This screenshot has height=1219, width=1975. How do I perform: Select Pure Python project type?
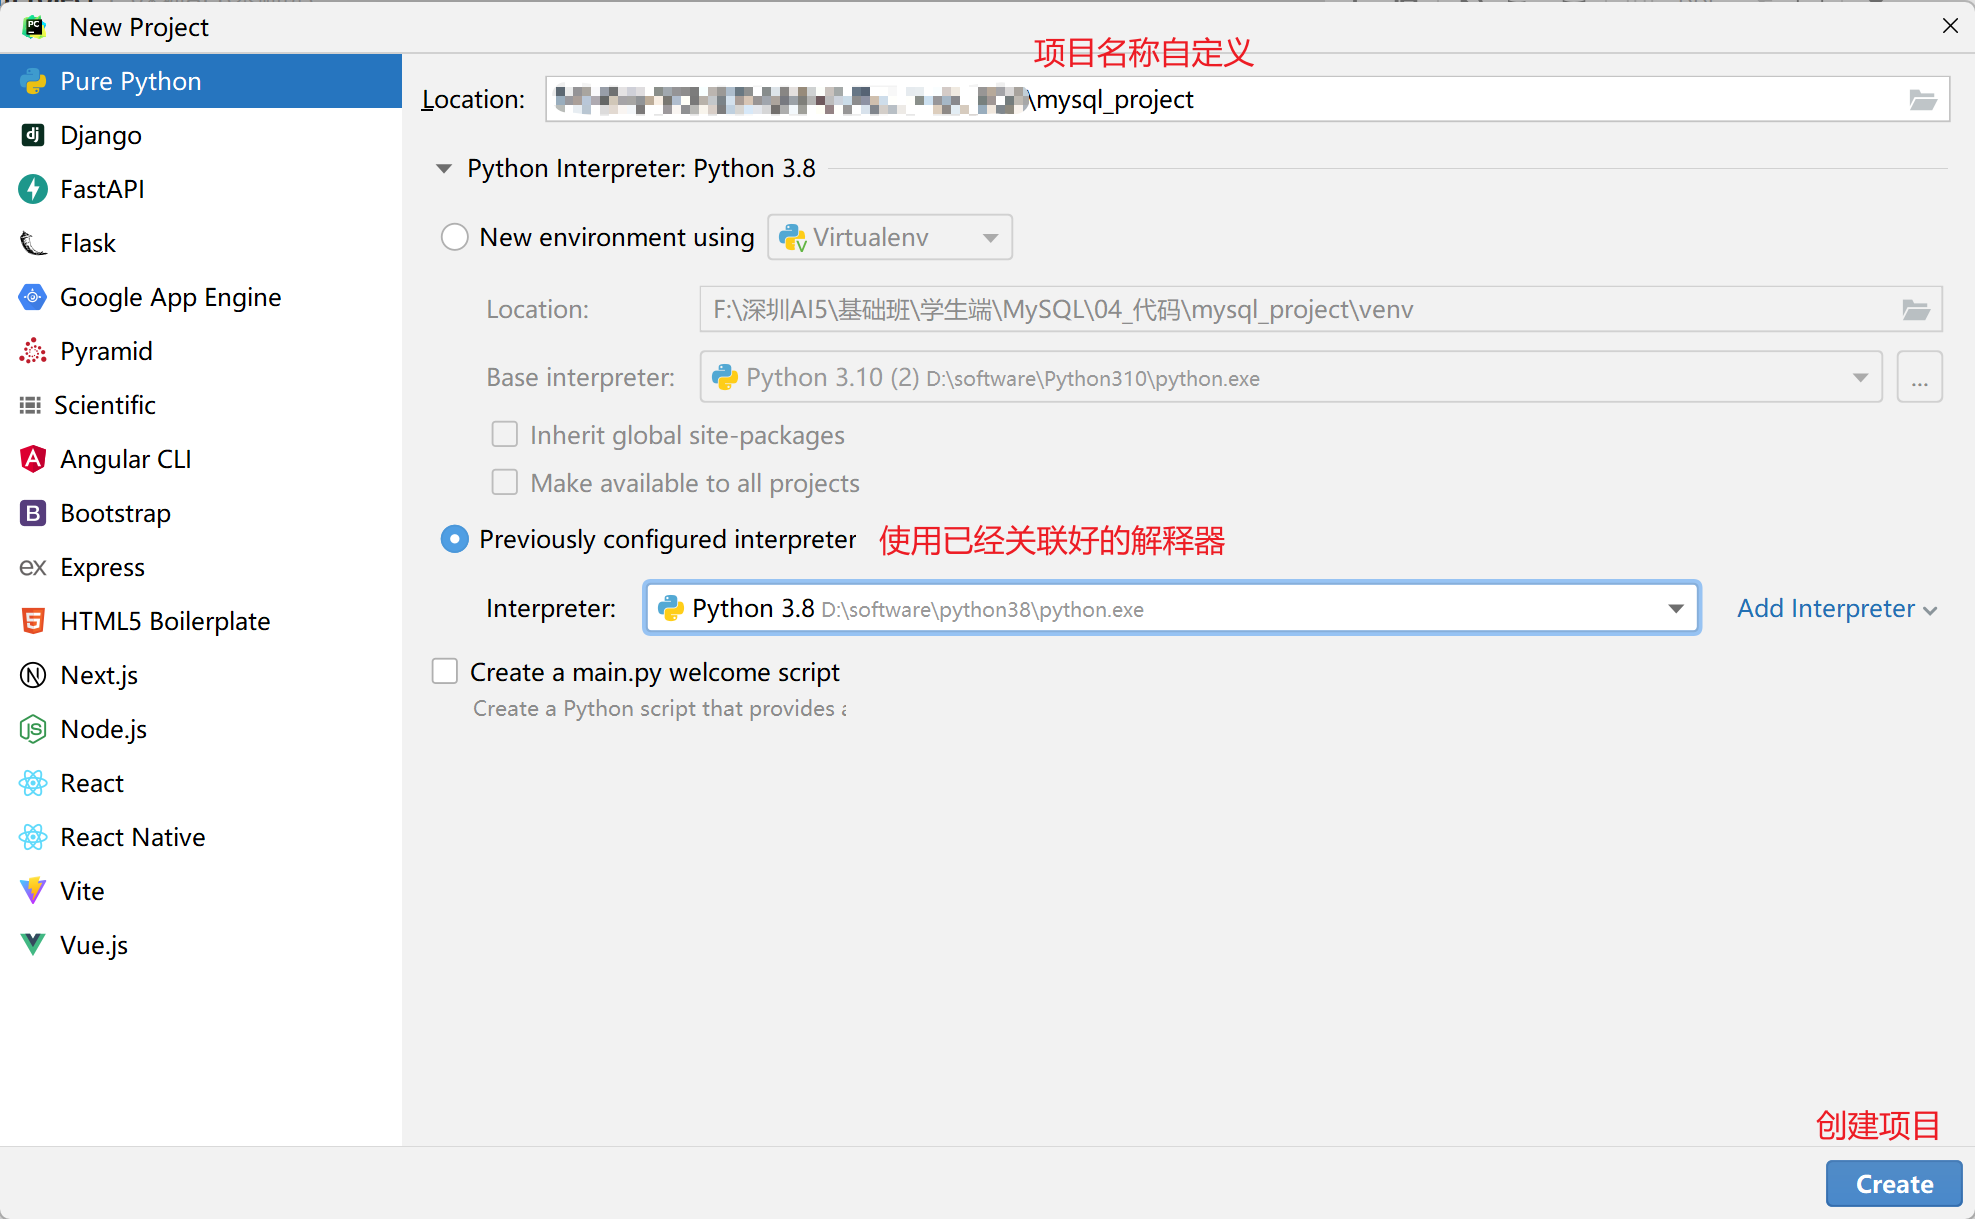pyautogui.click(x=201, y=81)
